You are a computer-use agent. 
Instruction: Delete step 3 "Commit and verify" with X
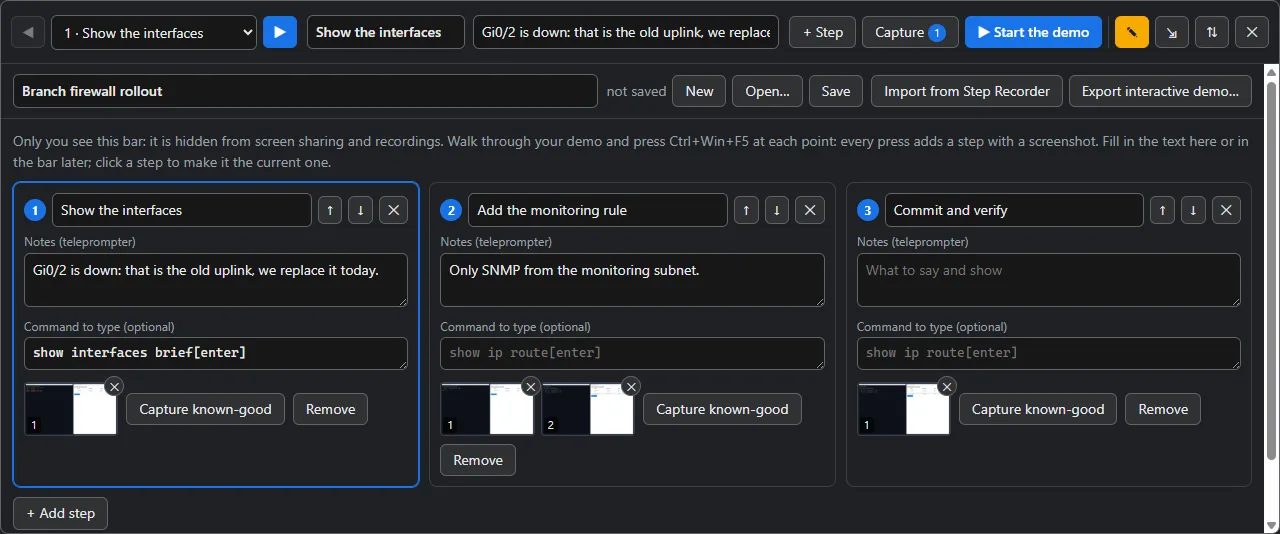1227,210
